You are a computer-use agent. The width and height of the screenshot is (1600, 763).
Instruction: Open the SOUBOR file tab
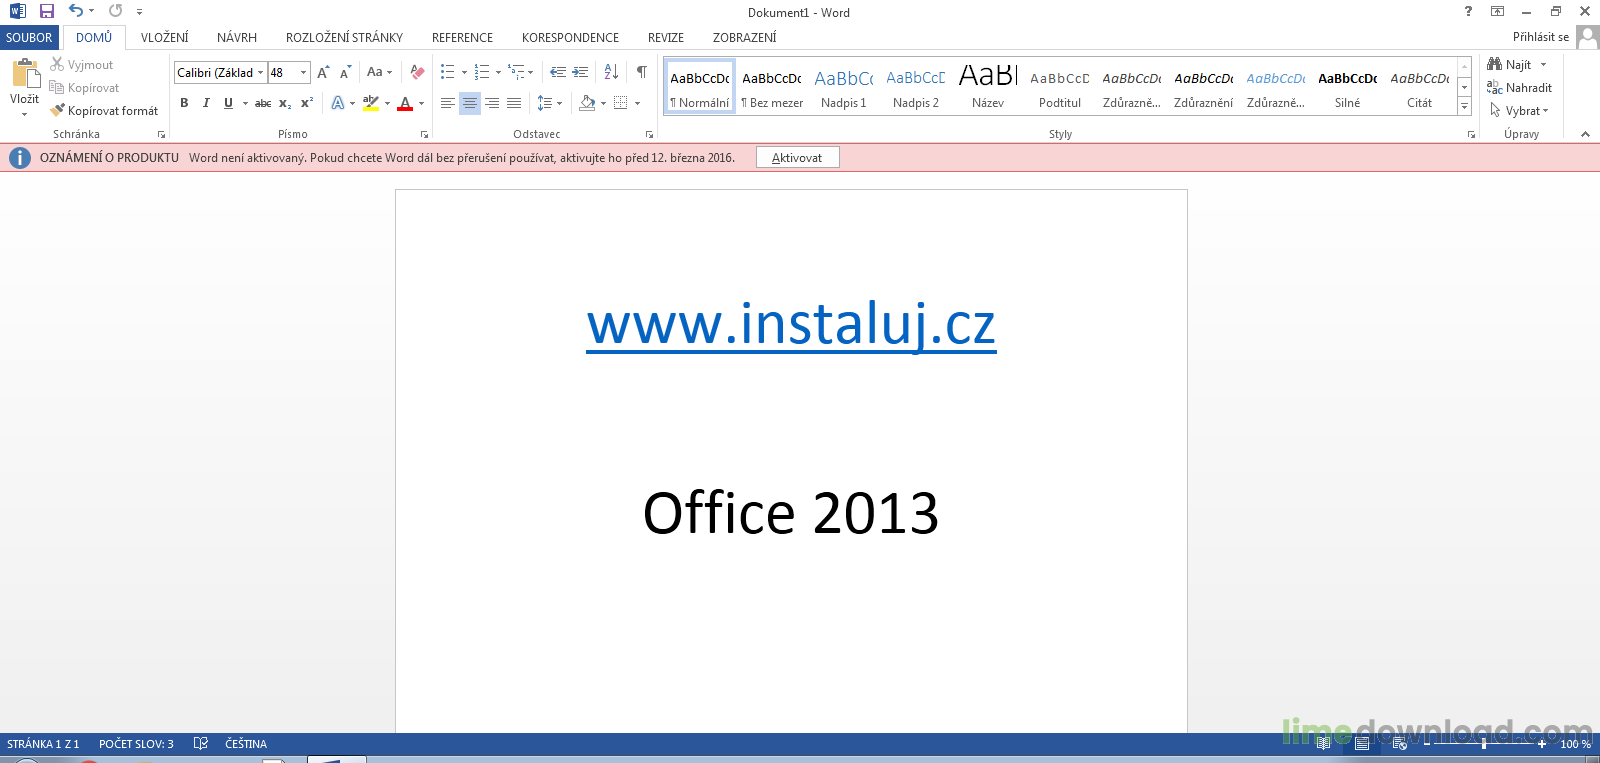pos(29,38)
